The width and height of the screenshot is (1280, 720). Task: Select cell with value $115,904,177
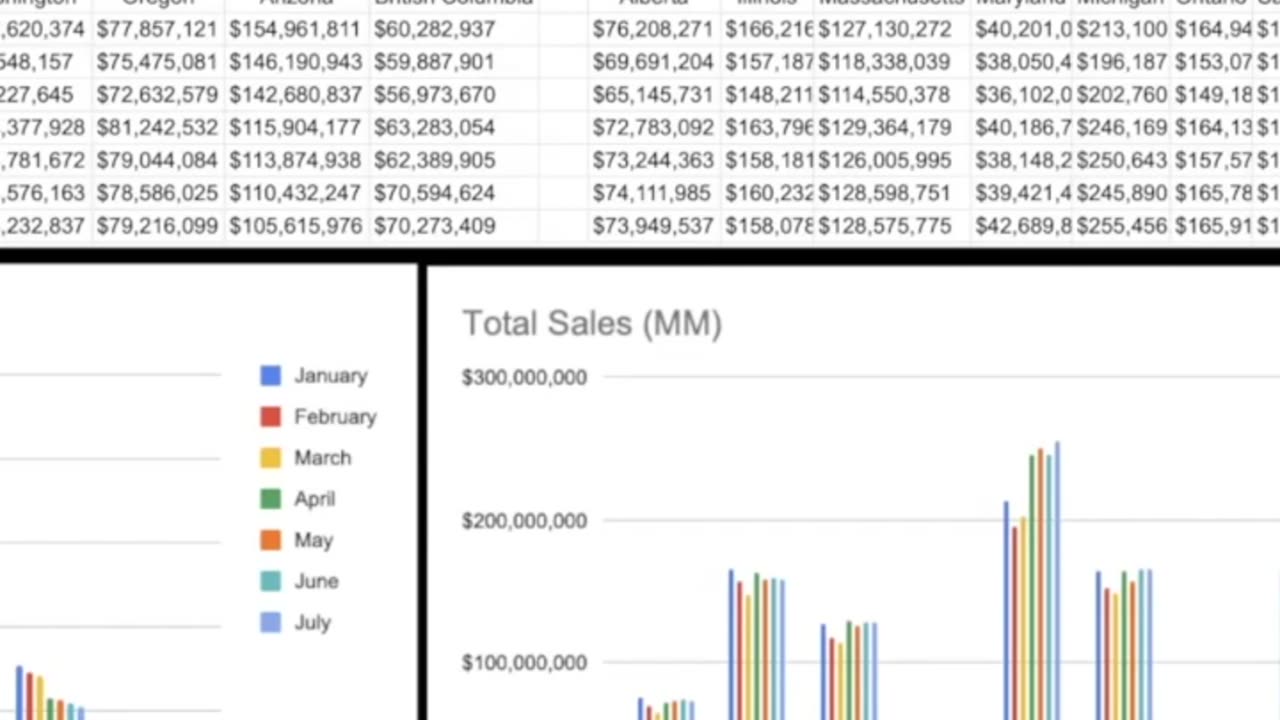[295, 128]
